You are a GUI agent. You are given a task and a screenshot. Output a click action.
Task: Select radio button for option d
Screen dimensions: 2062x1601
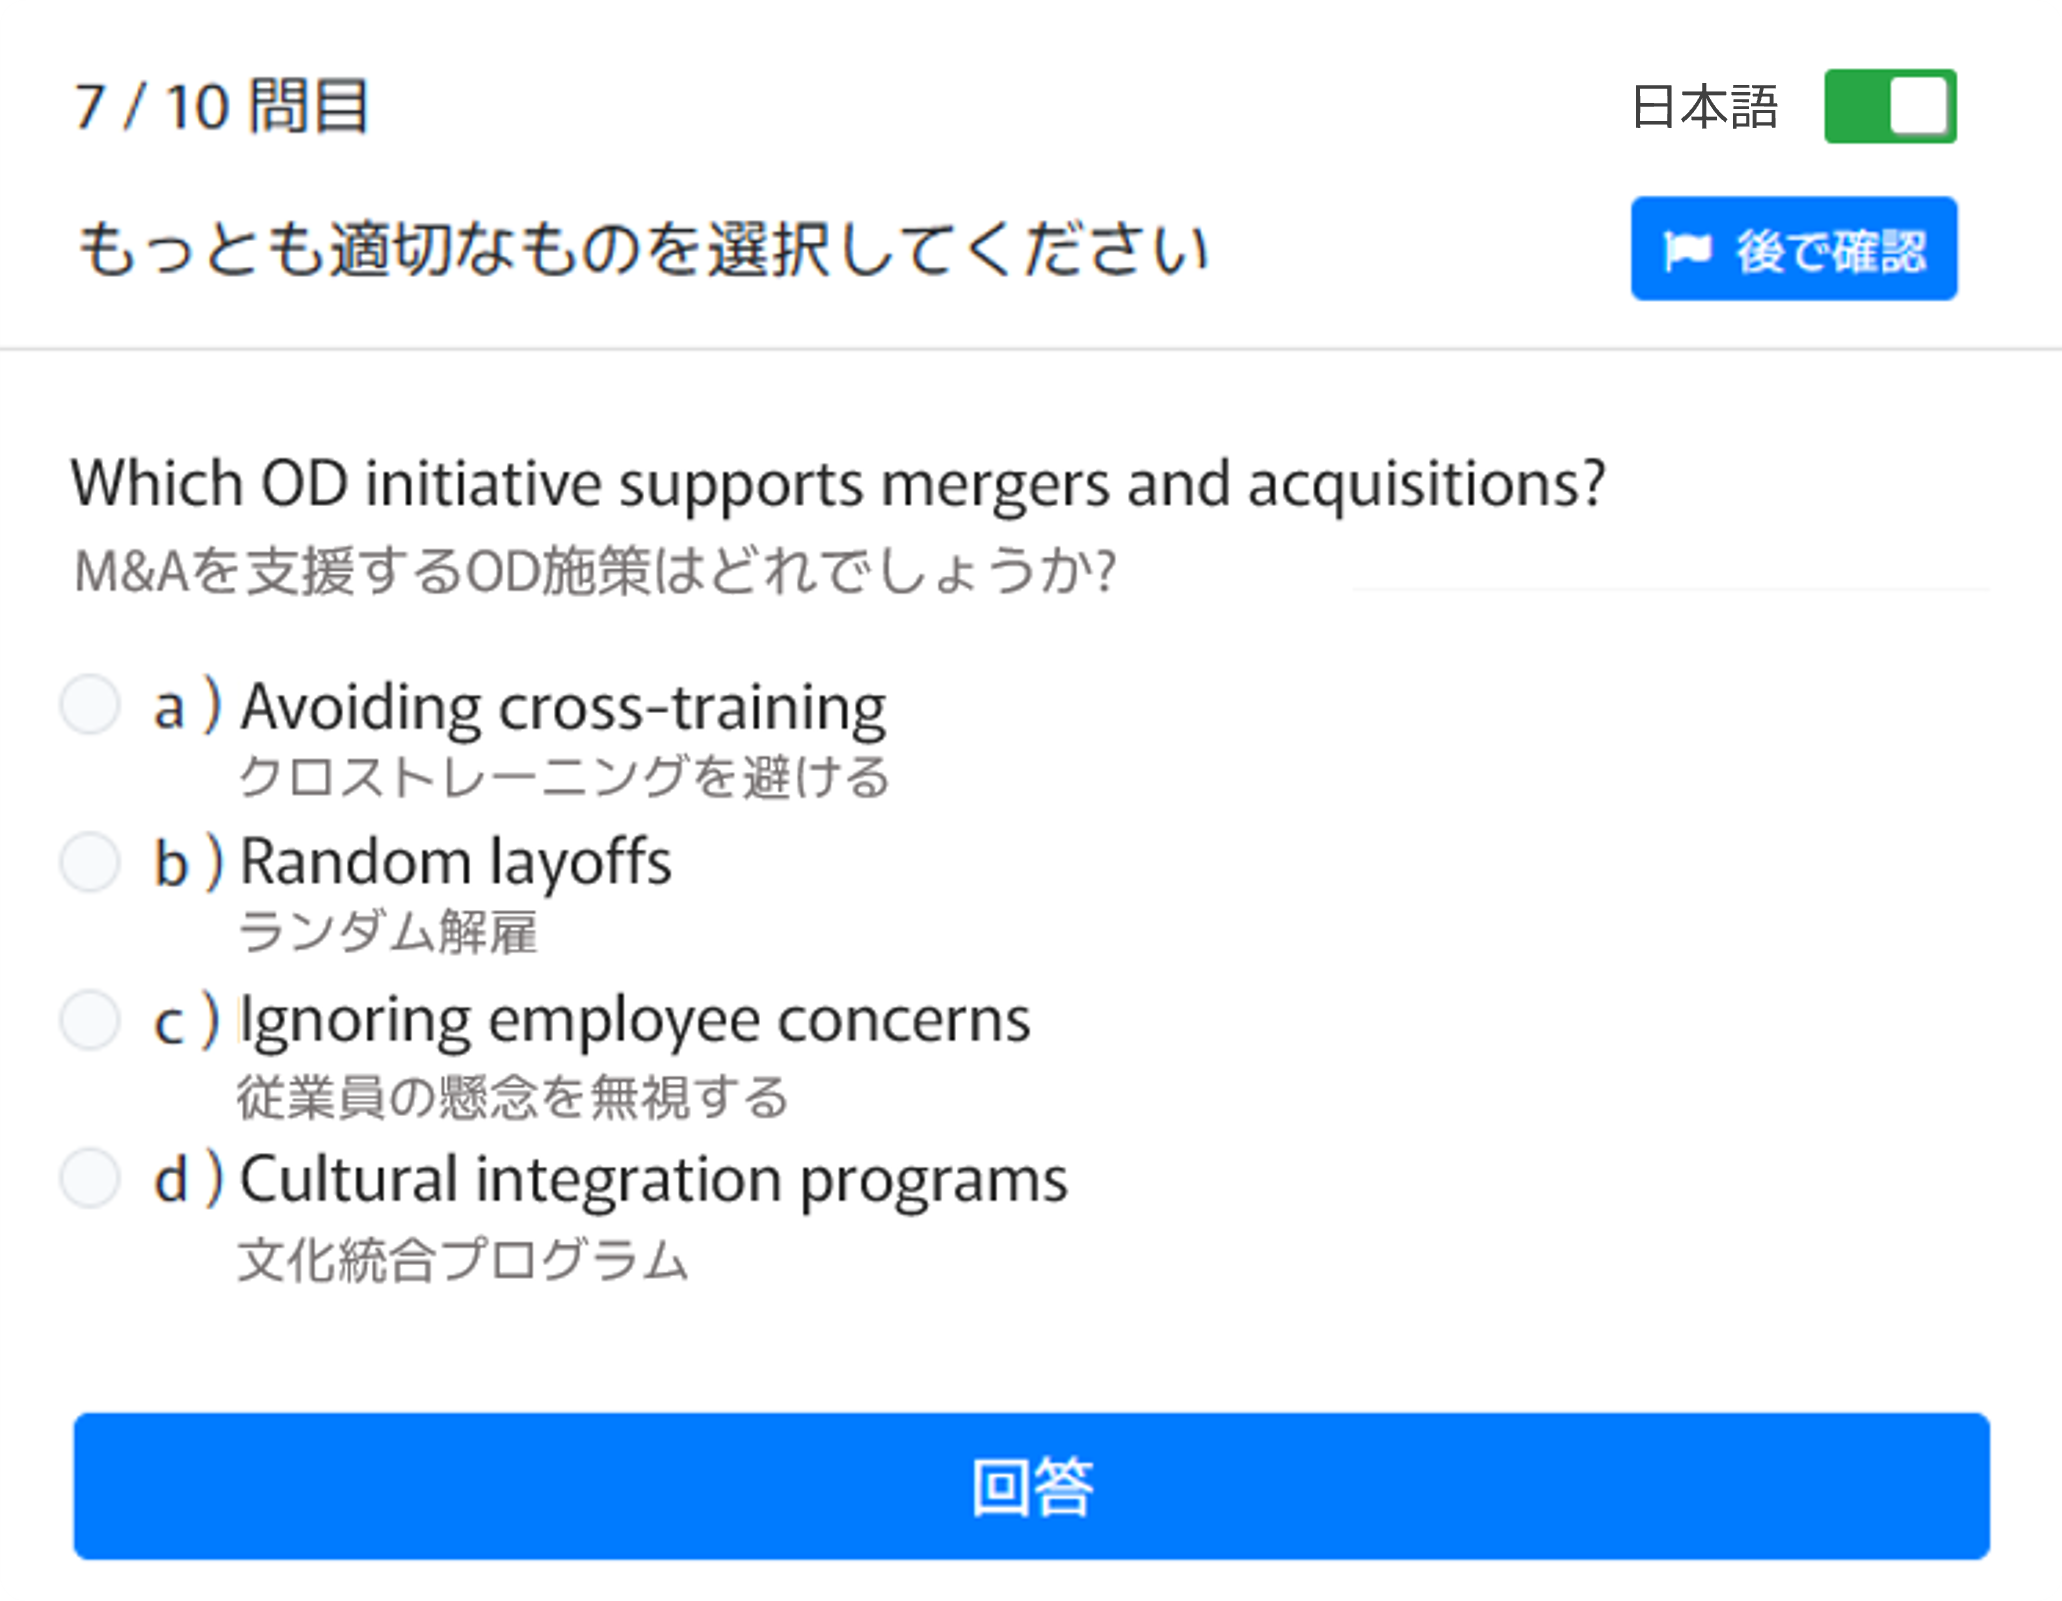point(91,1177)
